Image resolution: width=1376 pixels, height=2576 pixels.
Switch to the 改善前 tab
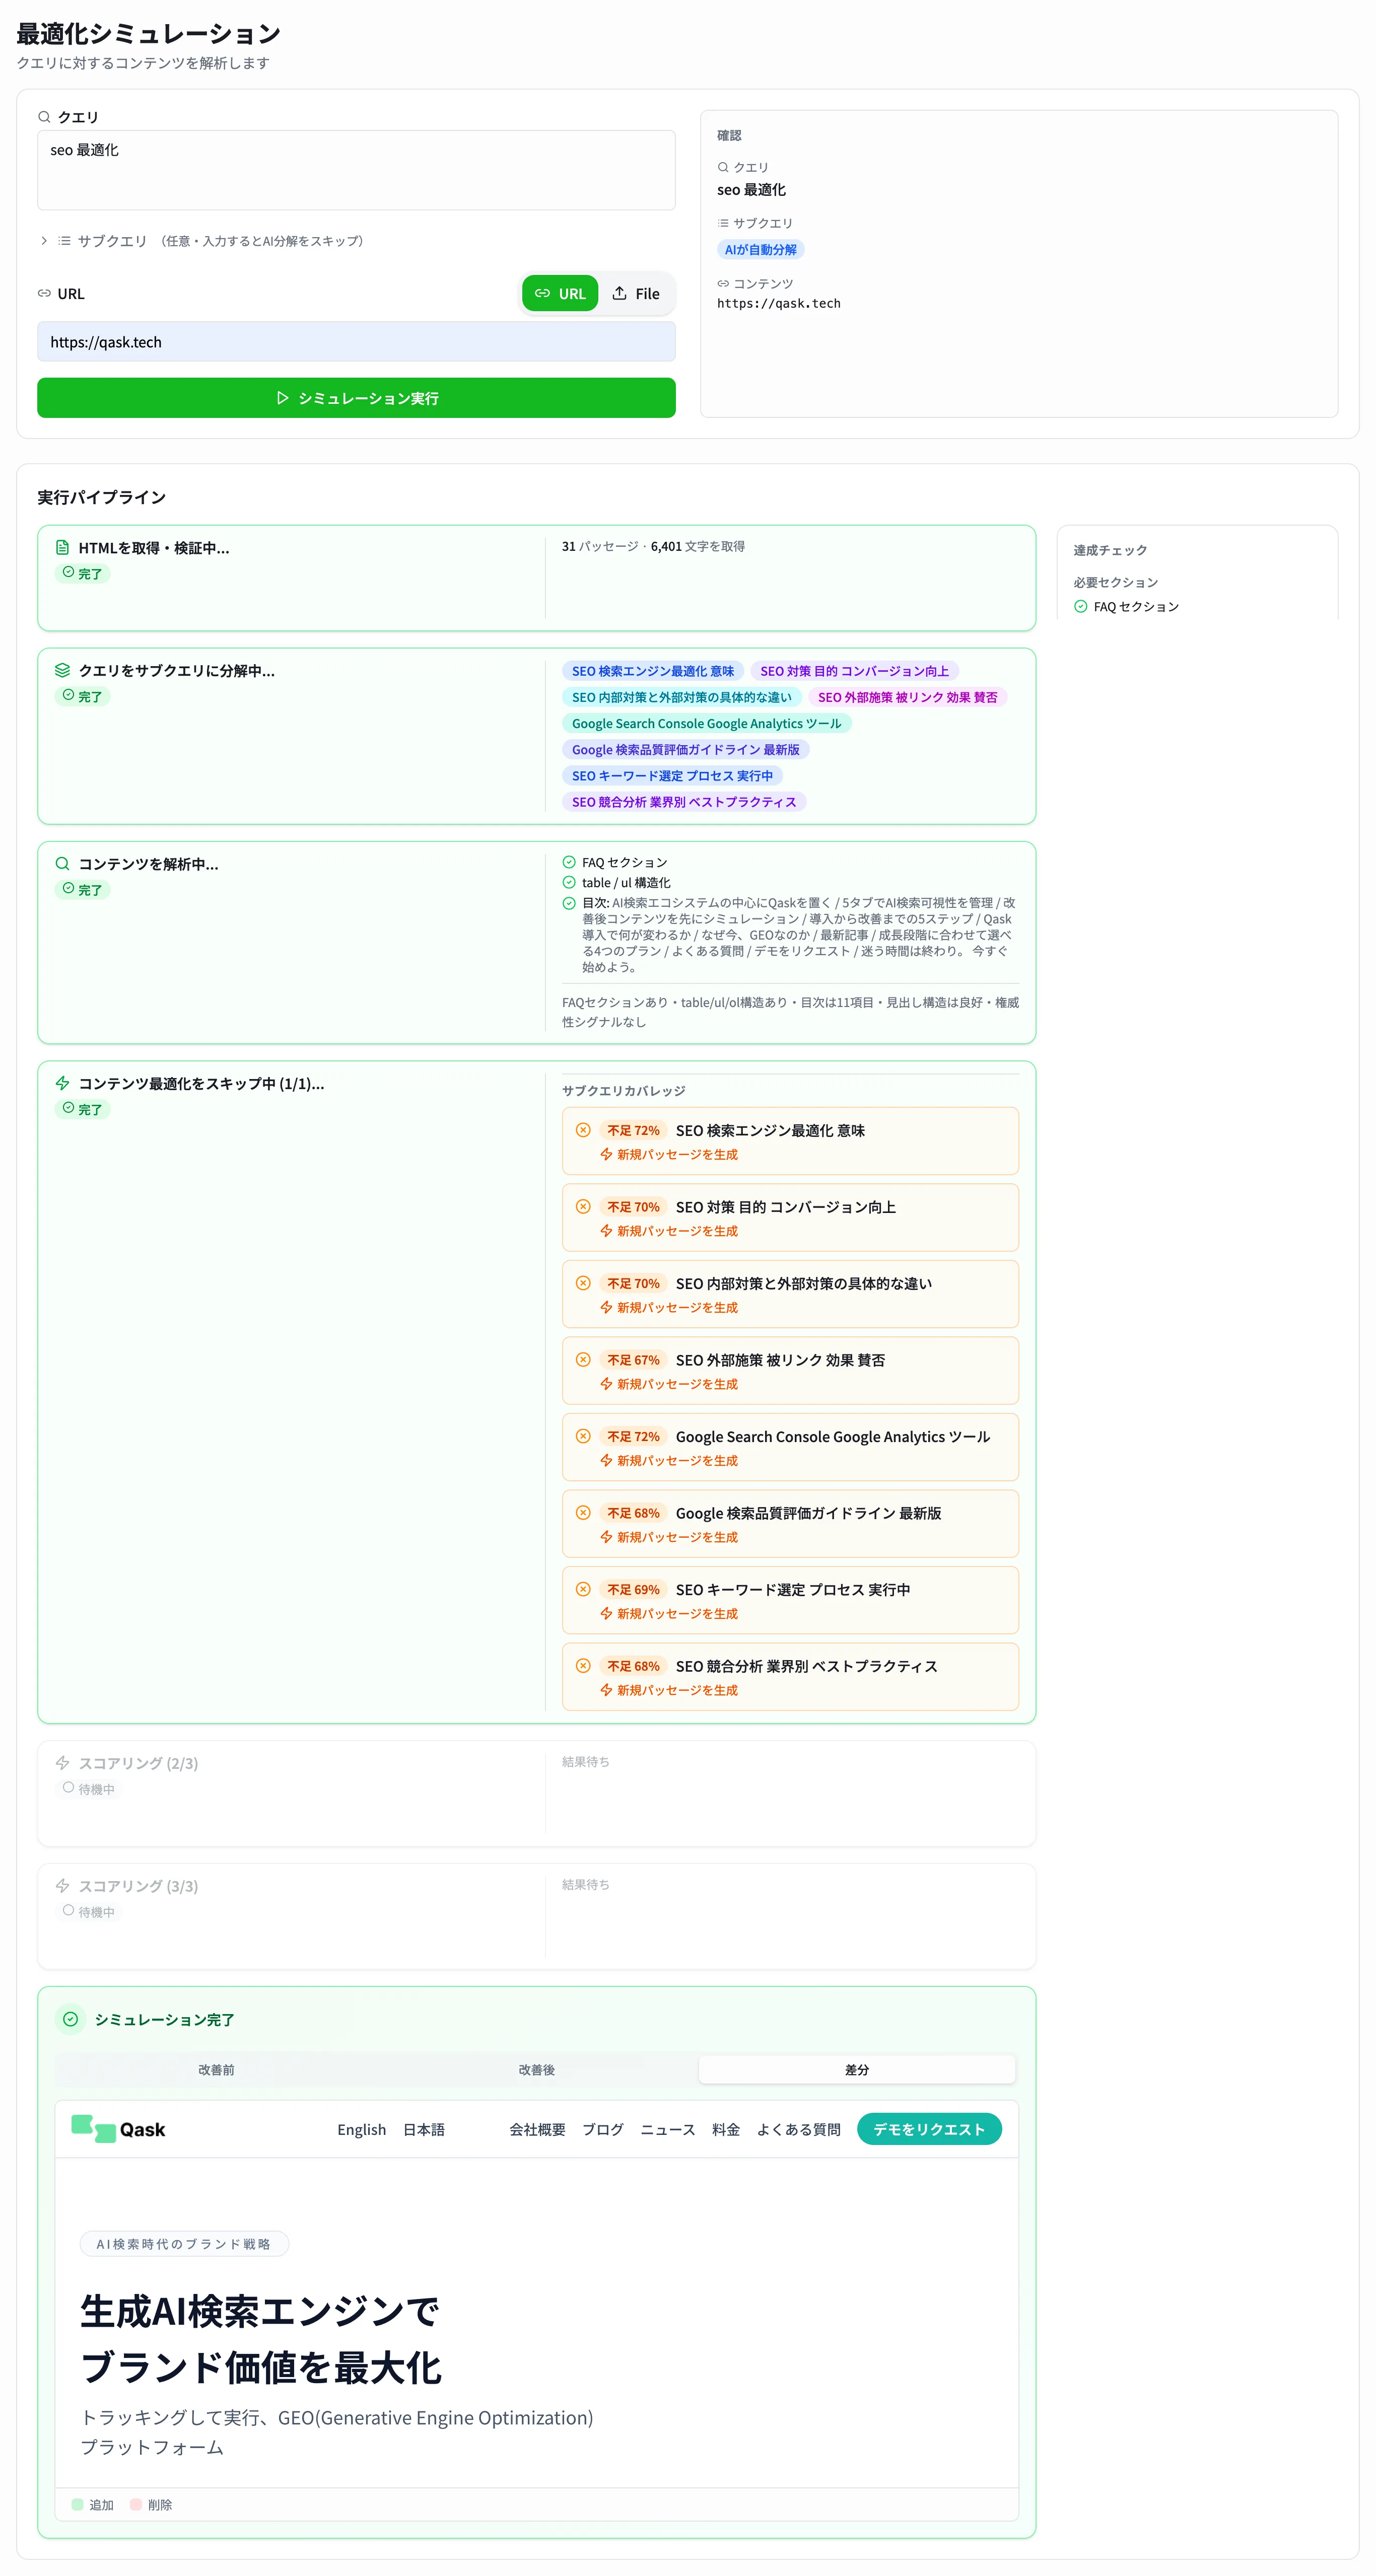coord(216,2069)
